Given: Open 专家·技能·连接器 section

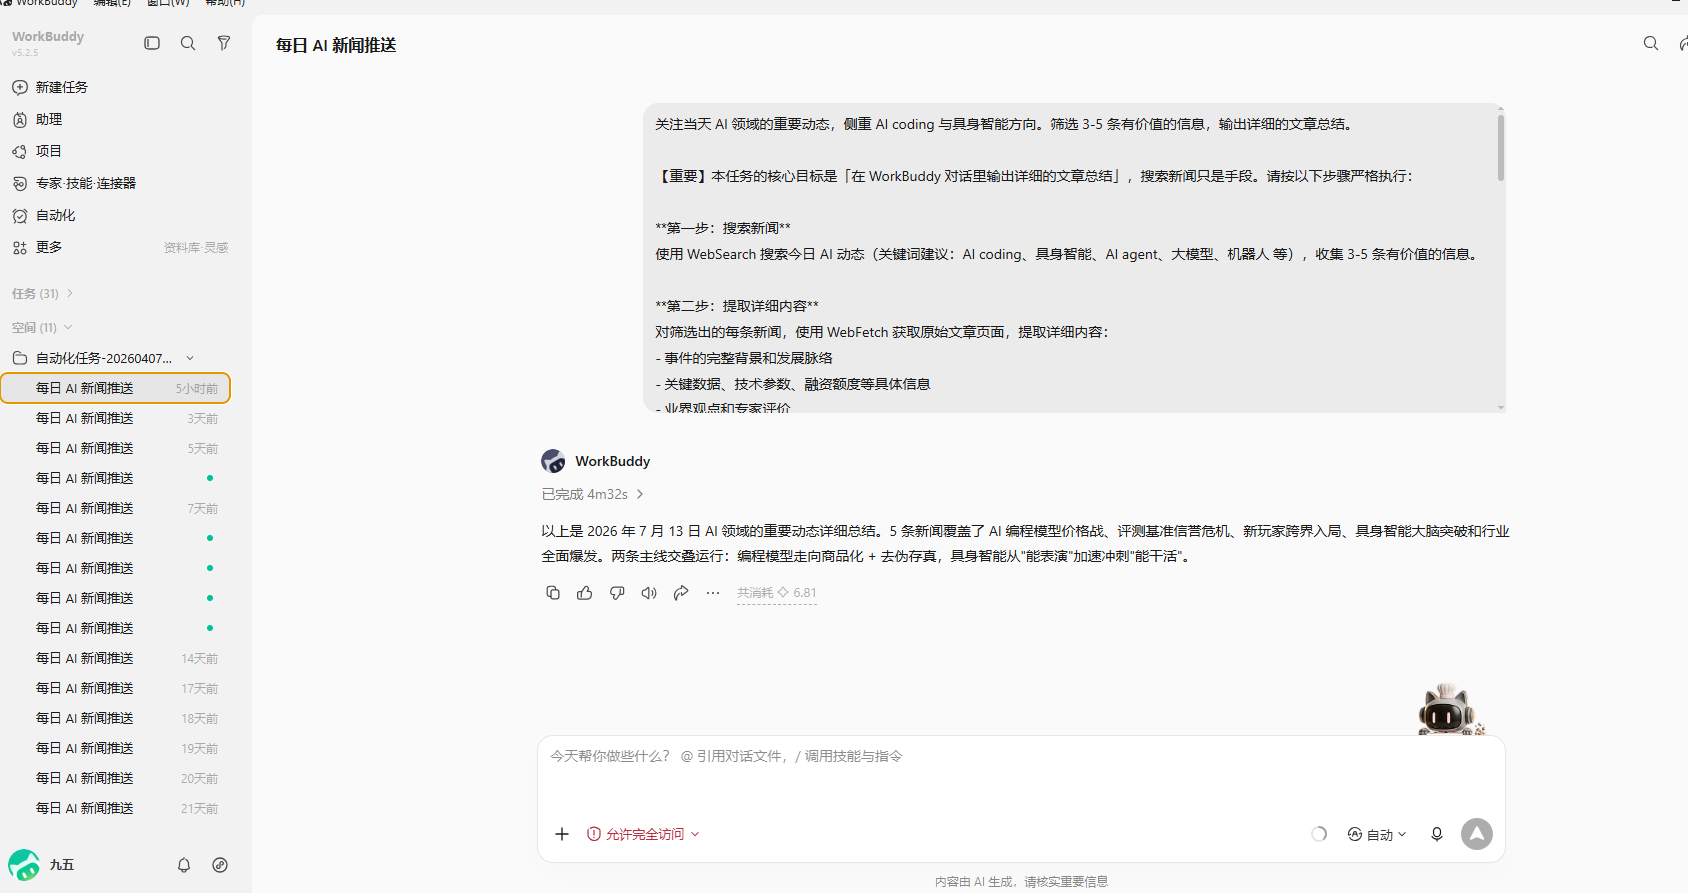Looking at the screenshot, I should pyautogui.click(x=86, y=183).
